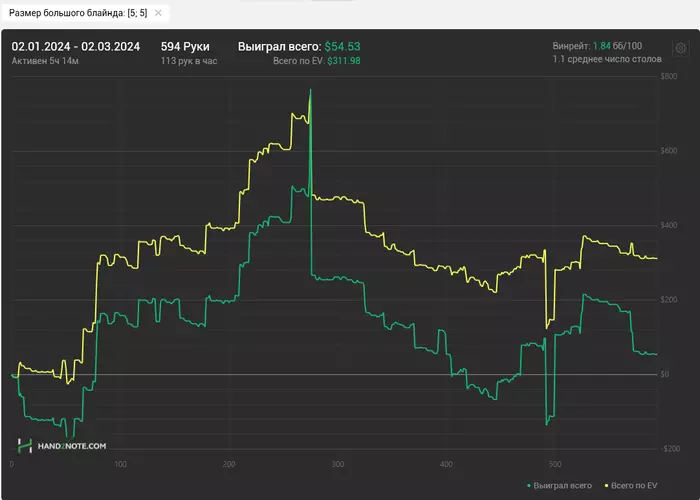Screen dimensions: 700x500
Task: Open chart settings gear icon
Action: coord(681,48)
